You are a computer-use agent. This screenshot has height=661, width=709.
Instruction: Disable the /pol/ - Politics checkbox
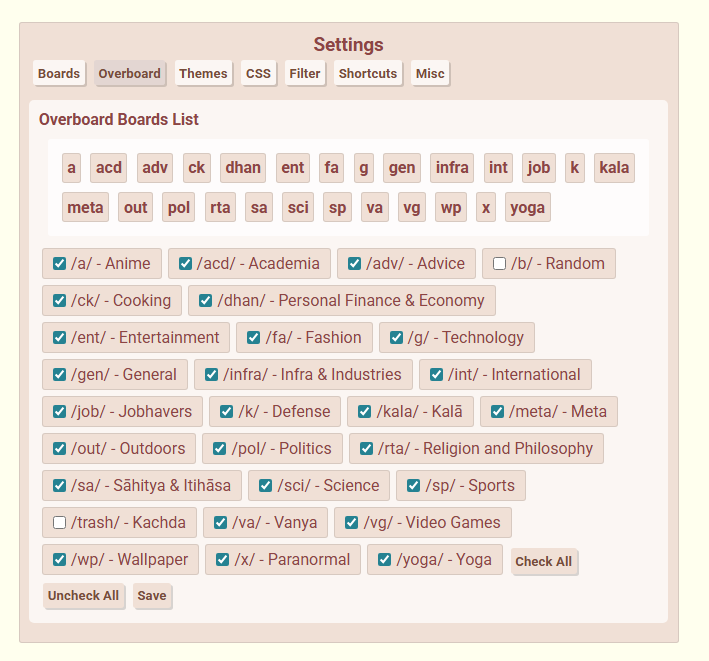click(x=221, y=449)
